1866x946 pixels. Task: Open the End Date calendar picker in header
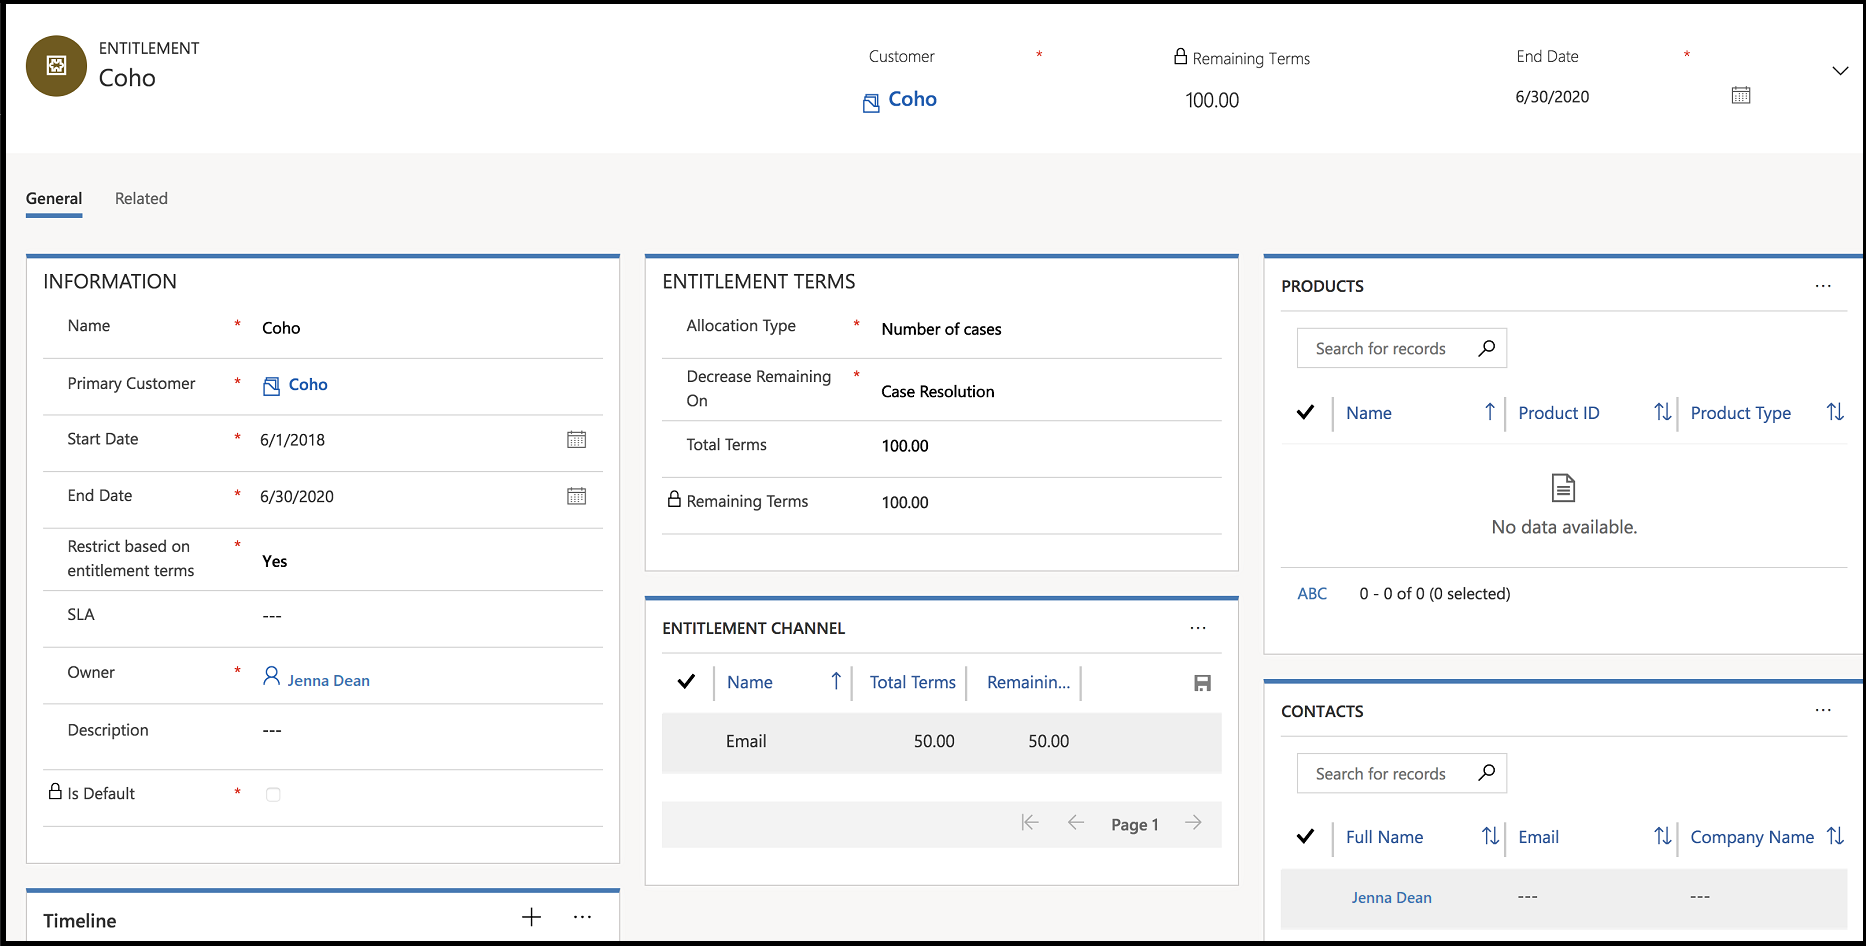(1741, 95)
